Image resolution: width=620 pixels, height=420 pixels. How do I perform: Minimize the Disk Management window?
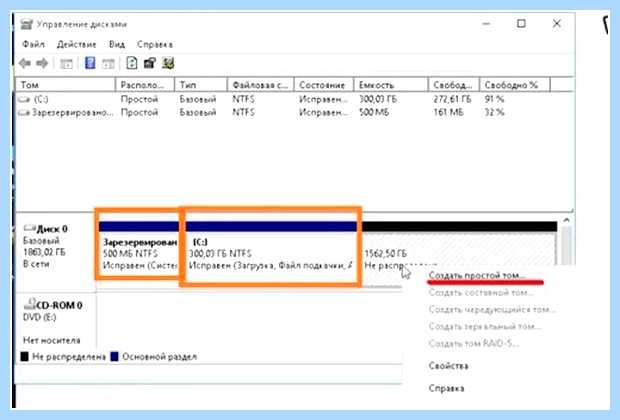pos(486,24)
